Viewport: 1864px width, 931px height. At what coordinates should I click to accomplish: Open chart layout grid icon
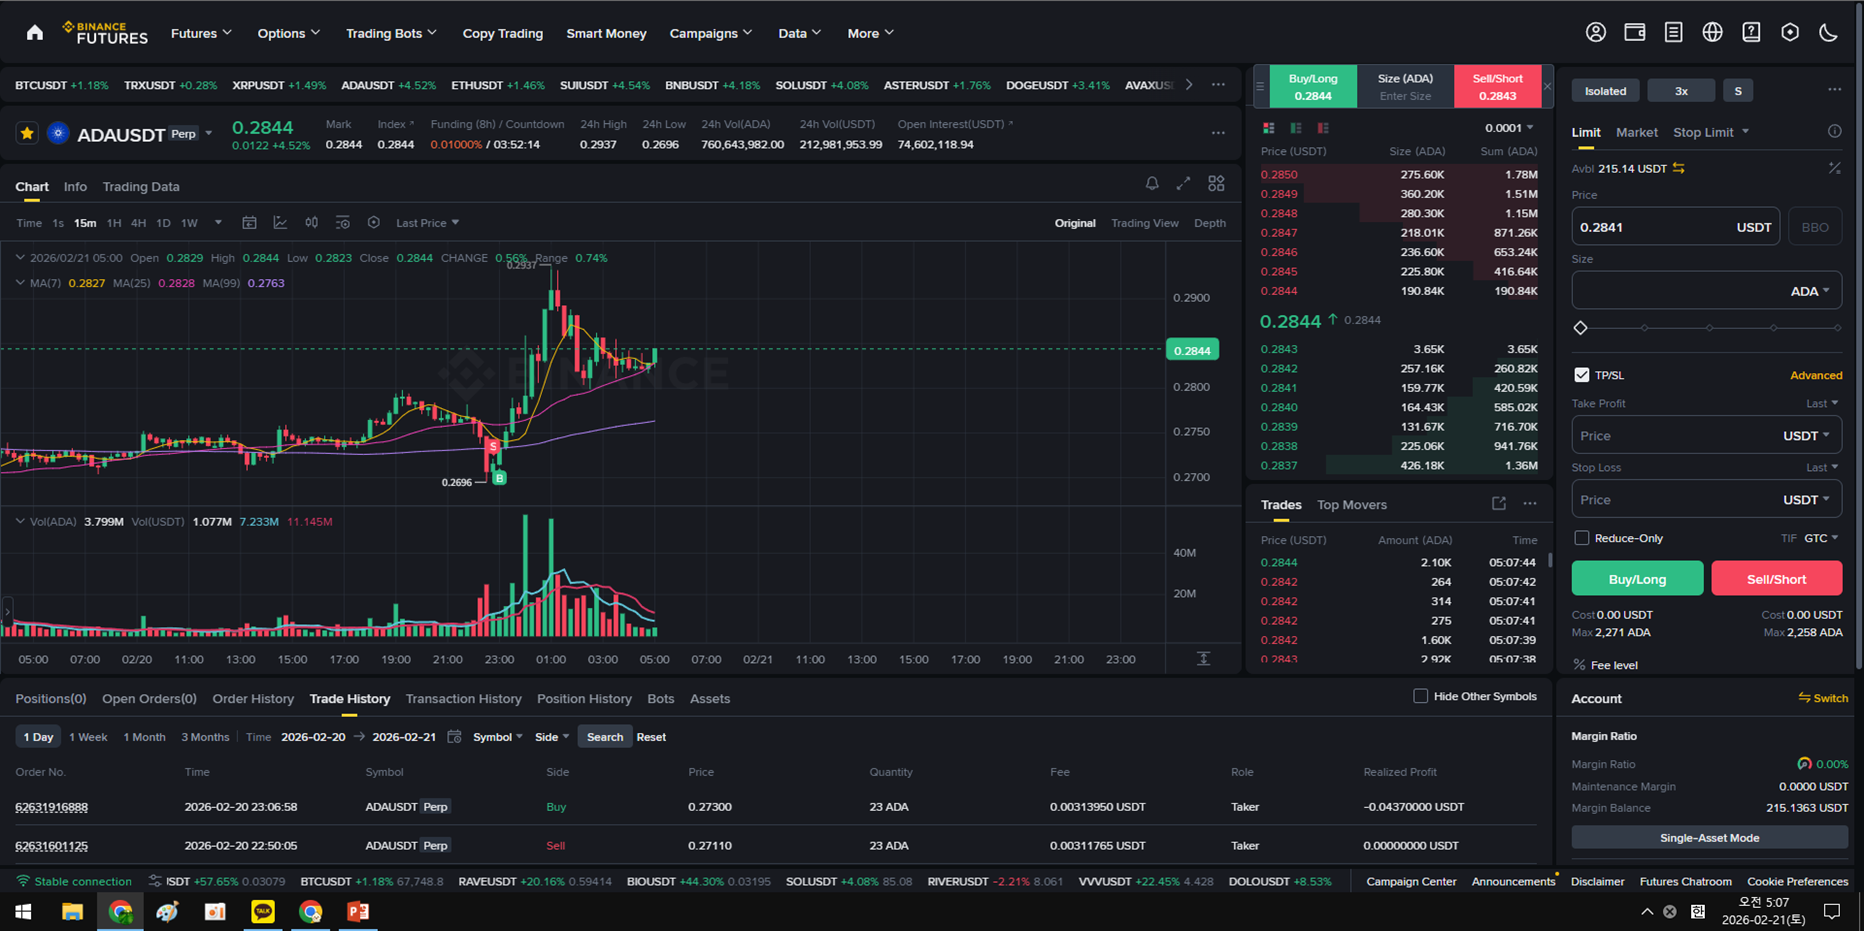[x=1216, y=184]
